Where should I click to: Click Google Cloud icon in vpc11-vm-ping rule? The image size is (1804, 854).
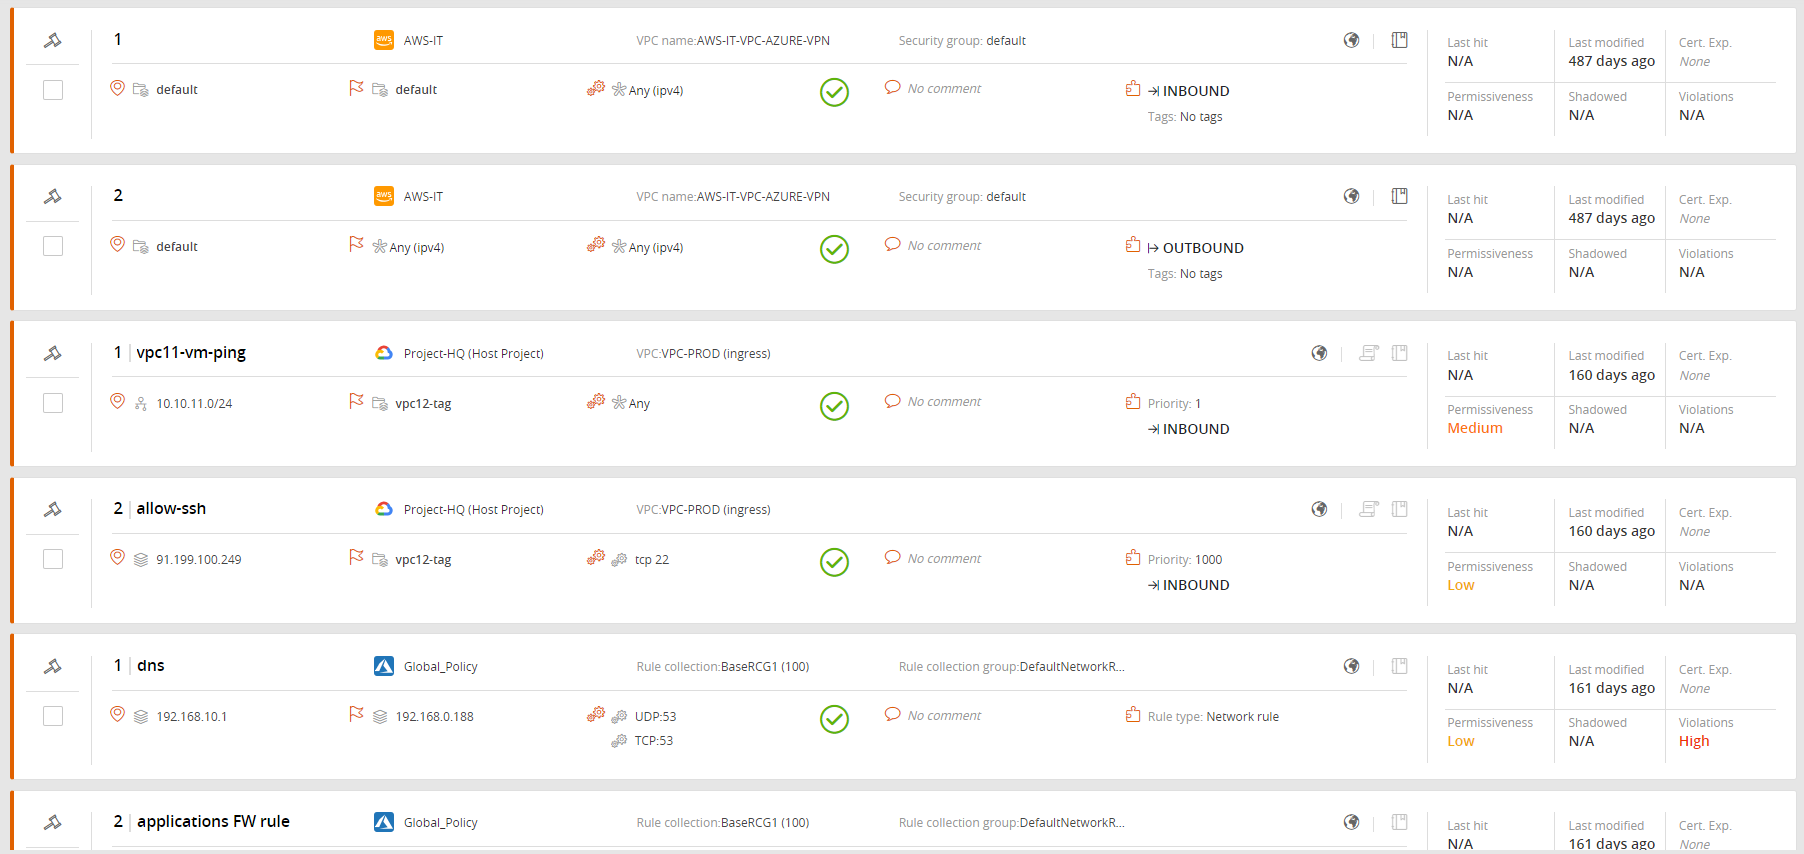pyautogui.click(x=384, y=353)
